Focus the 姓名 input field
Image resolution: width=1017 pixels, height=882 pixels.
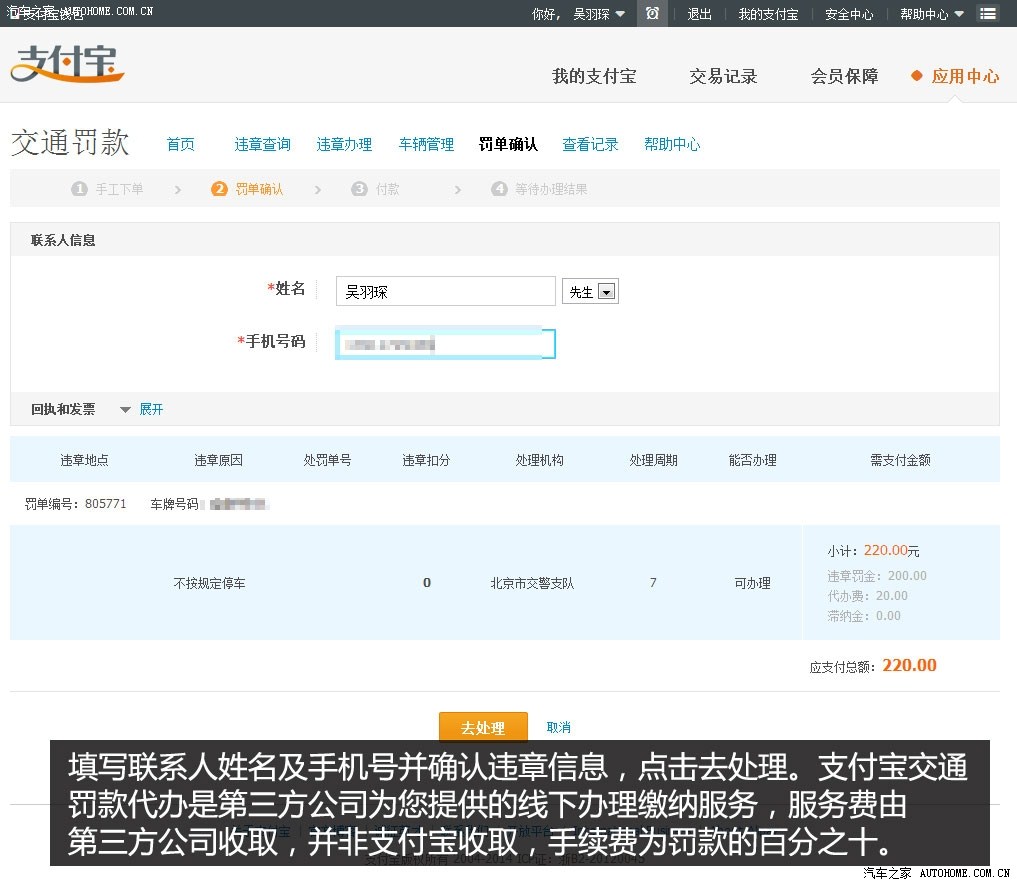pyautogui.click(x=446, y=291)
